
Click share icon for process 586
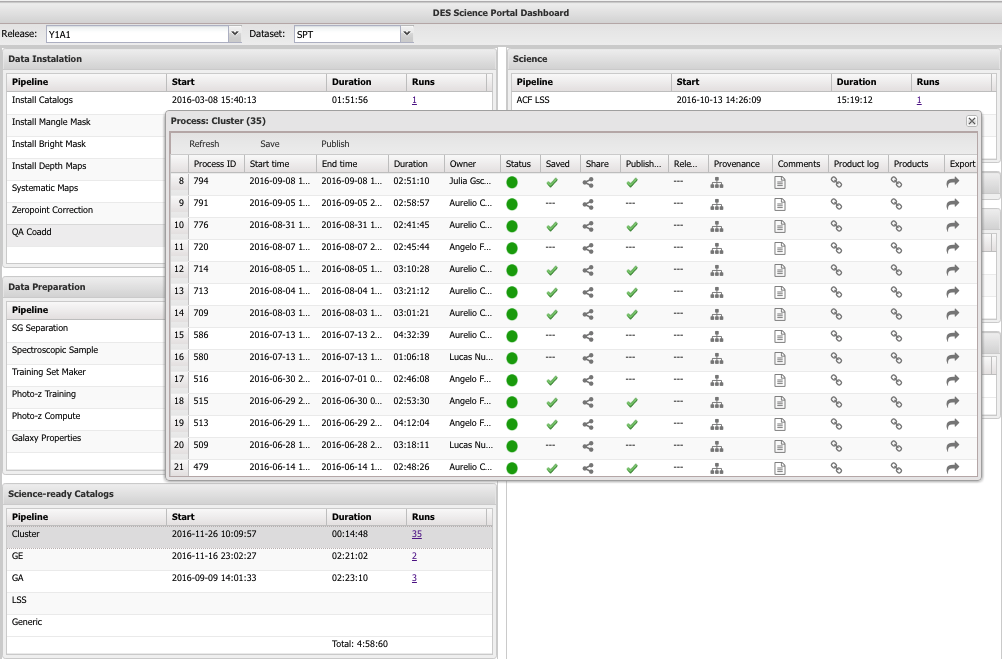[588, 336]
